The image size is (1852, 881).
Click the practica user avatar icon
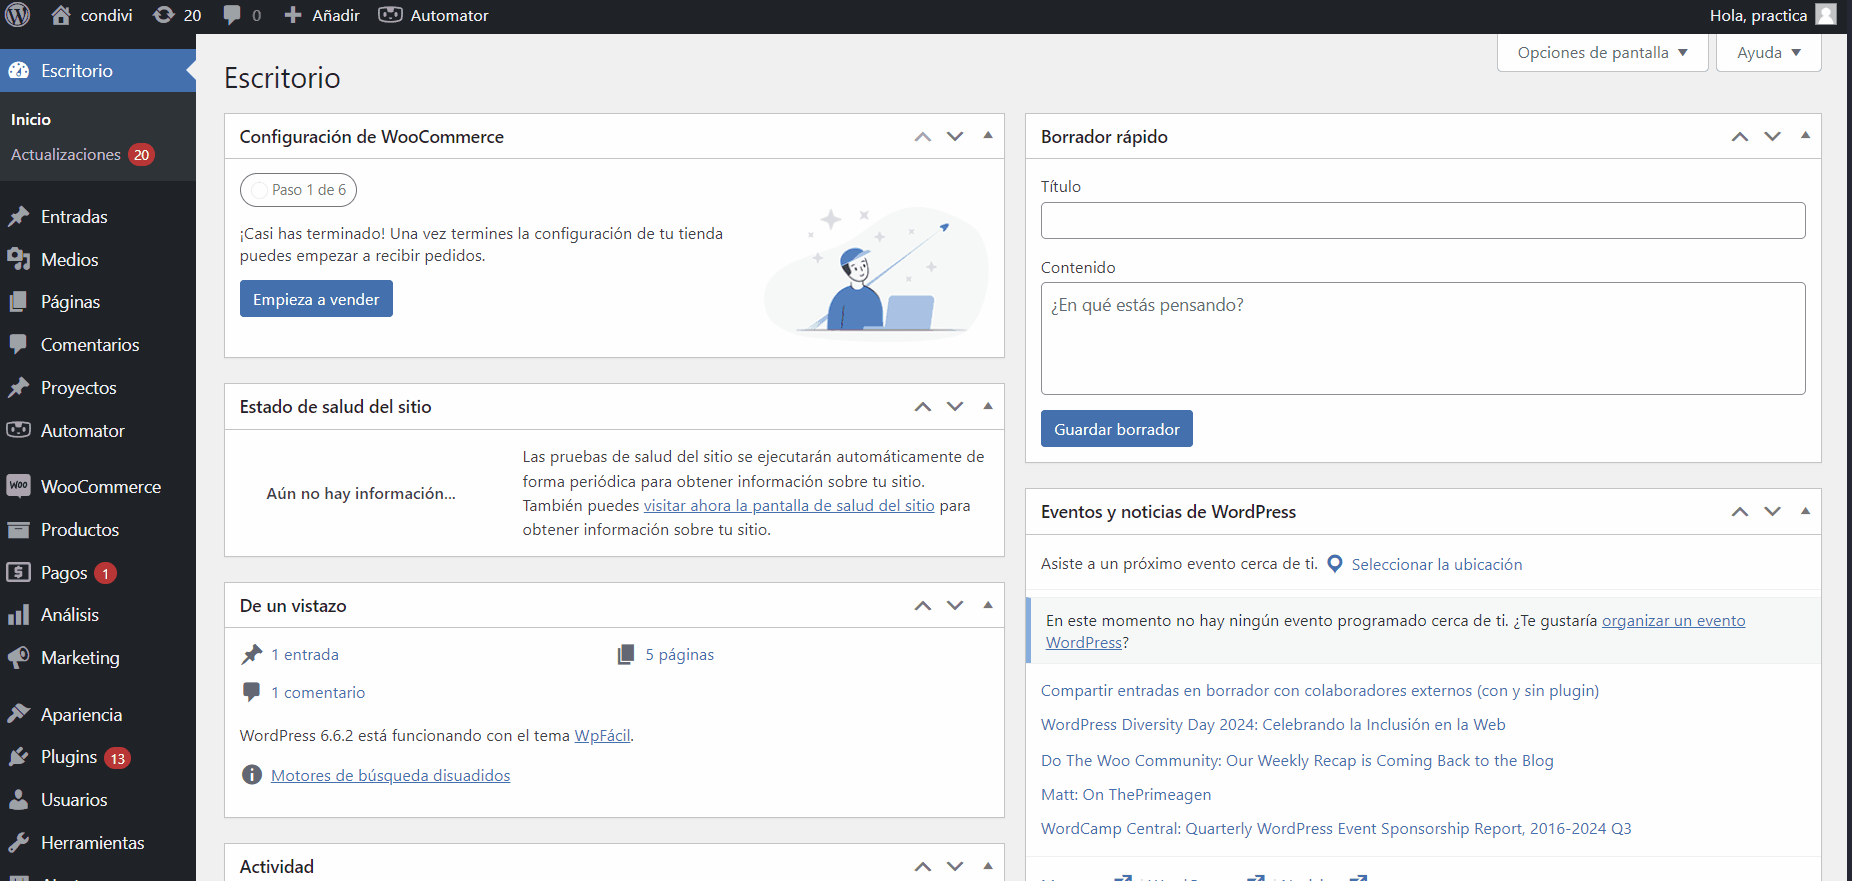click(1826, 15)
